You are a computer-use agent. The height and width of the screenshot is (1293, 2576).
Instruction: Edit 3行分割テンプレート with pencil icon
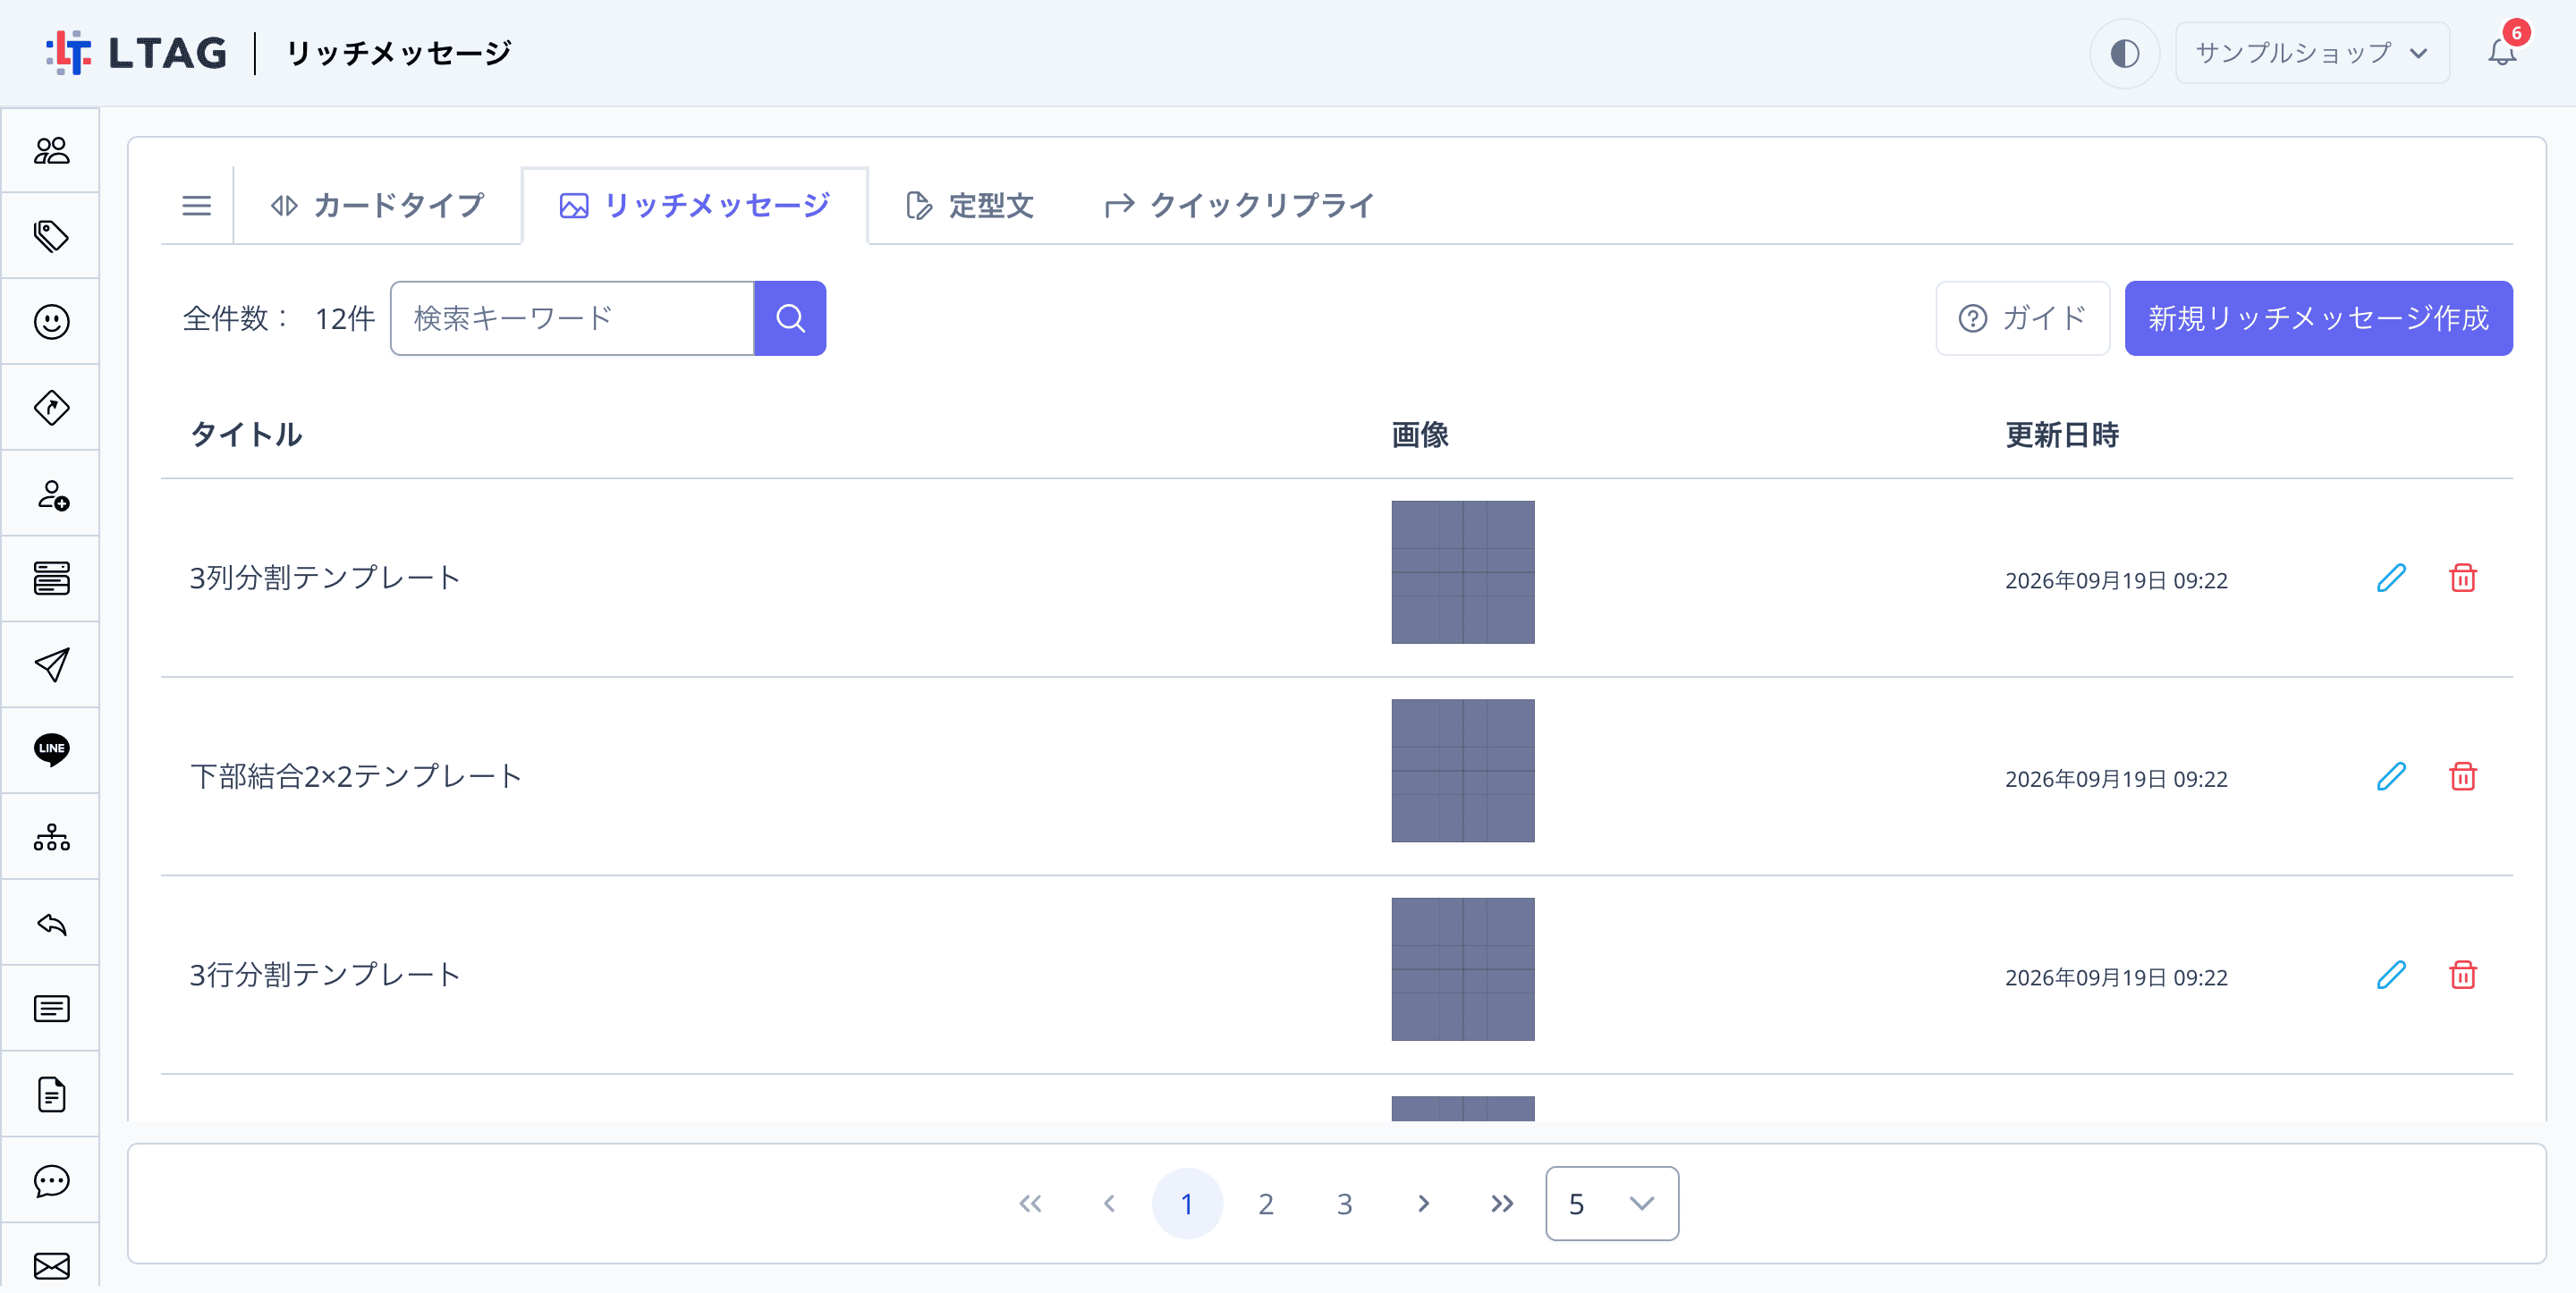(2391, 975)
